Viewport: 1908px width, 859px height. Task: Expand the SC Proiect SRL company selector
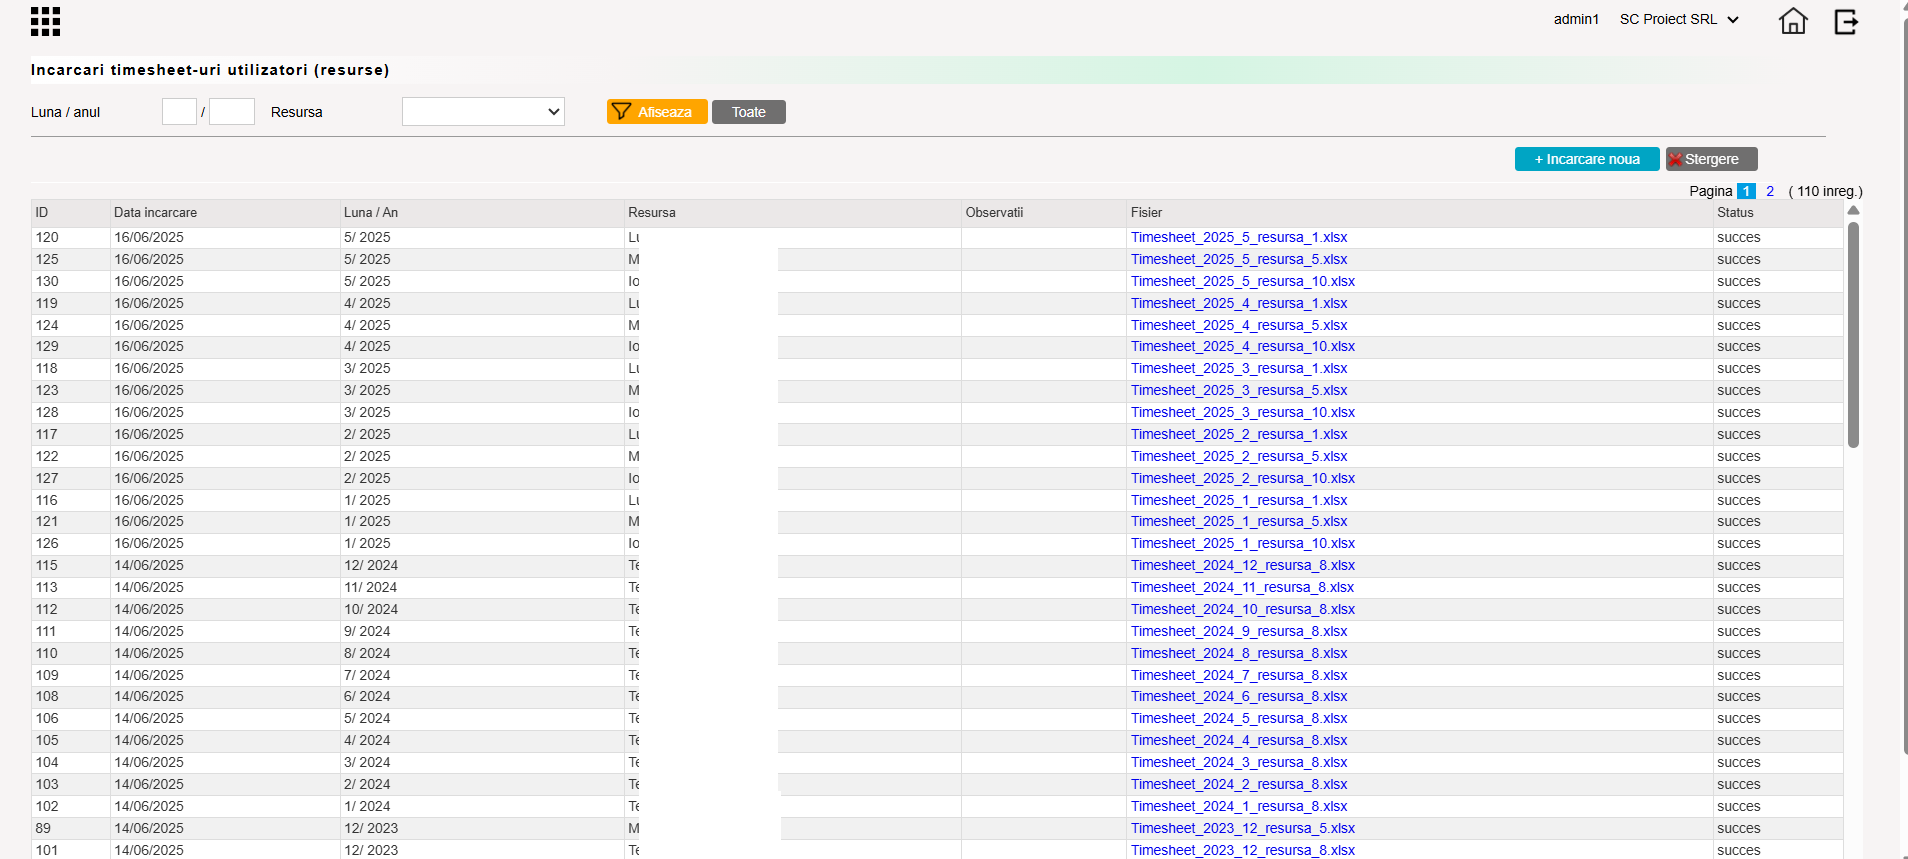tap(1679, 19)
